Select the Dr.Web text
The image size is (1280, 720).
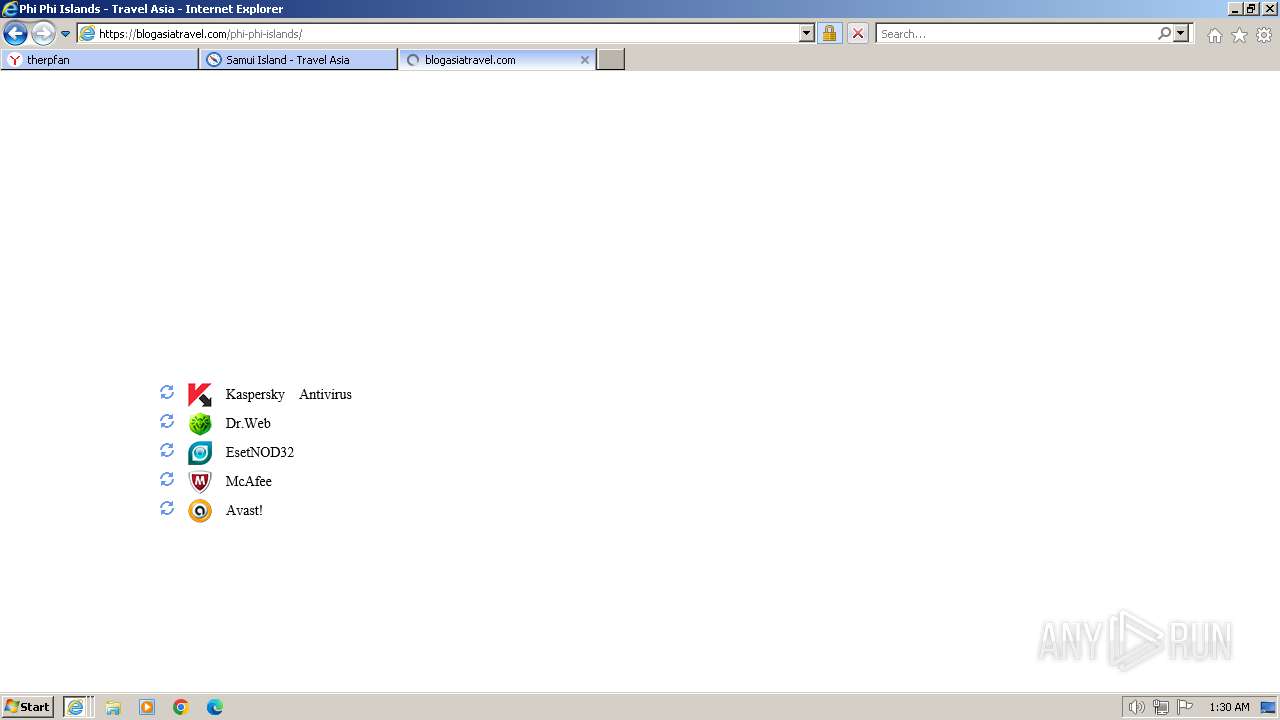pos(248,424)
